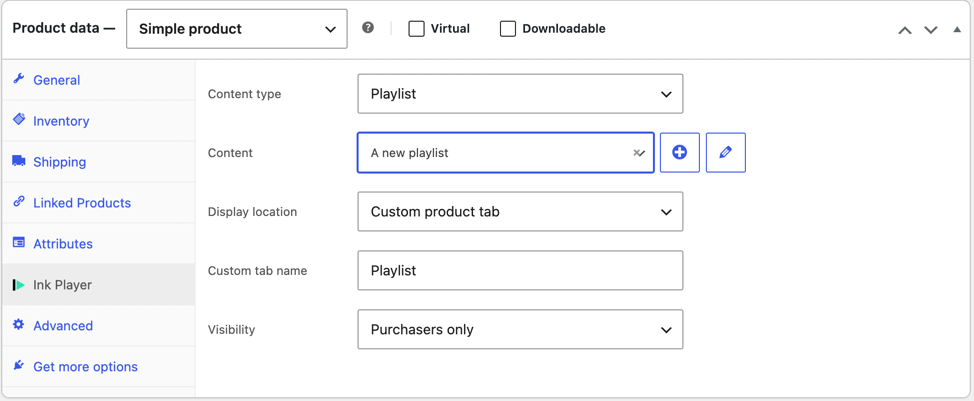
Task: Switch to the Inventory tab
Action: (x=98, y=121)
